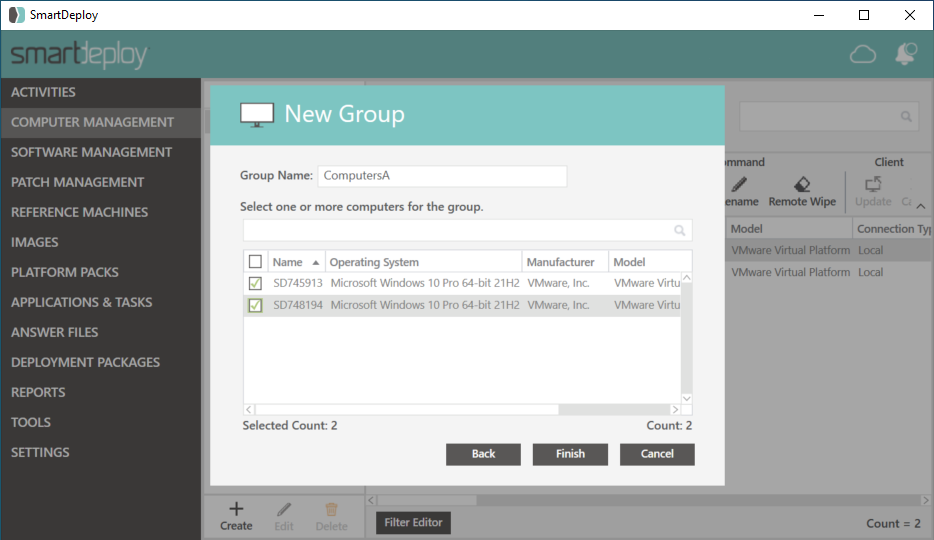Sort by Operating System column header
Image resolution: width=934 pixels, height=540 pixels.
424,262
